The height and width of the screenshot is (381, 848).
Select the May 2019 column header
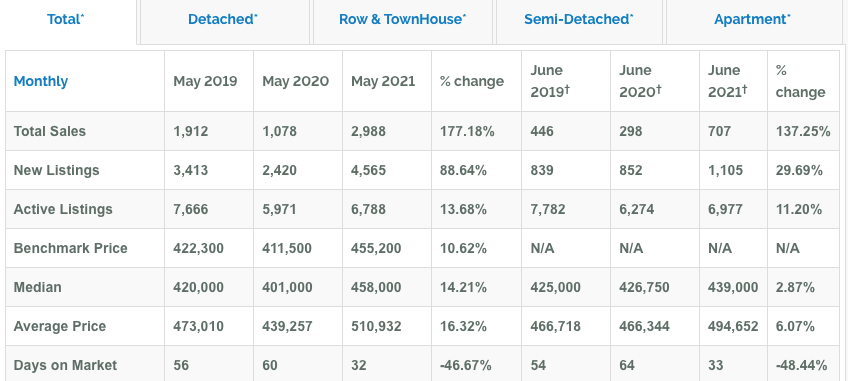(205, 82)
